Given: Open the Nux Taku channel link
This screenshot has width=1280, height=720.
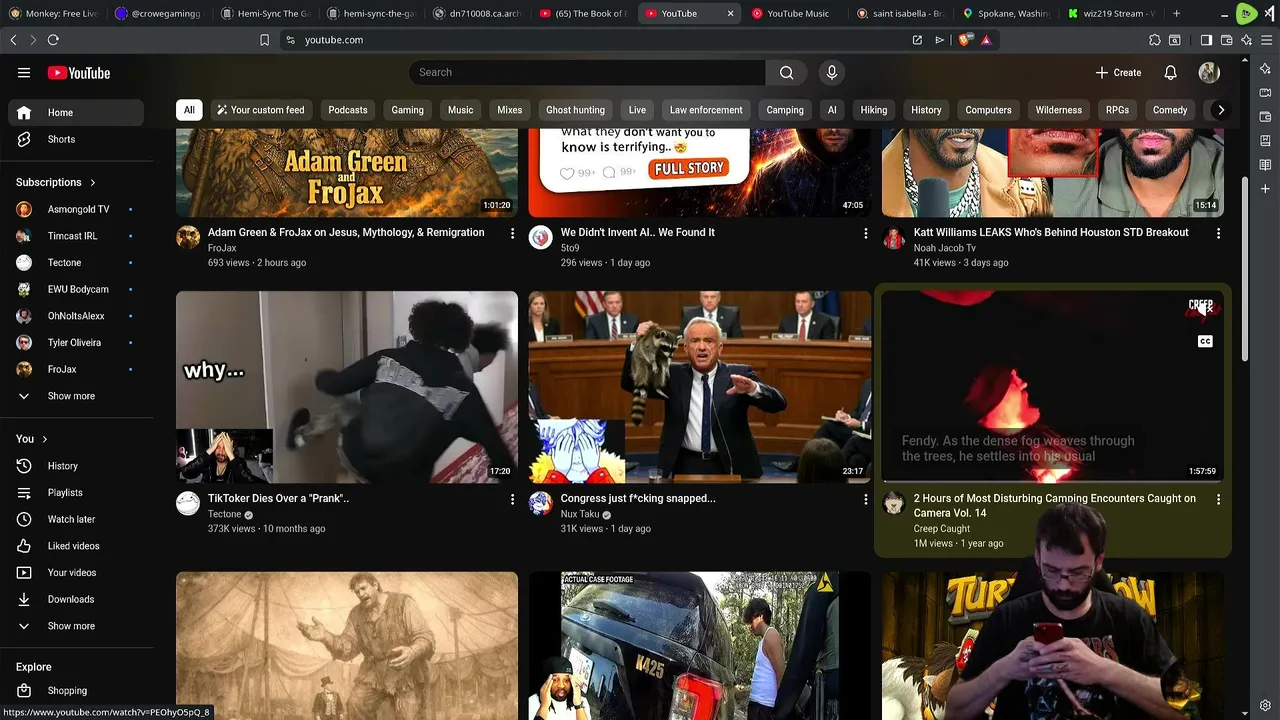Looking at the screenshot, I should coord(580,515).
